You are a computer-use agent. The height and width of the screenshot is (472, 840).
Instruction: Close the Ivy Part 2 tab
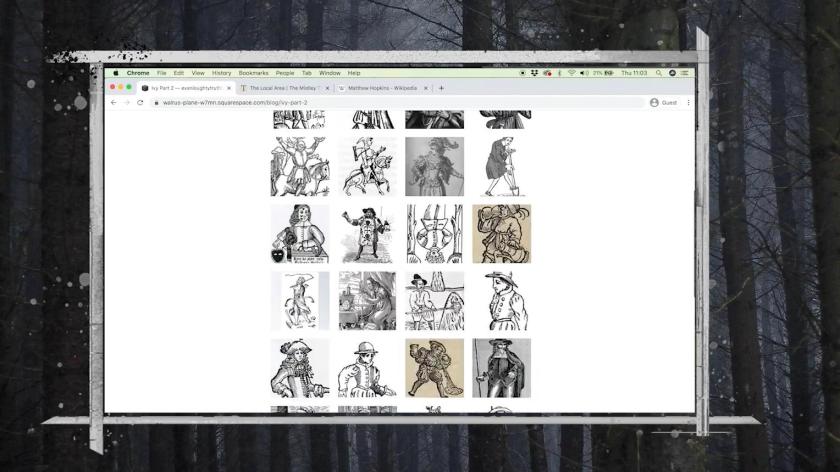[229, 88]
